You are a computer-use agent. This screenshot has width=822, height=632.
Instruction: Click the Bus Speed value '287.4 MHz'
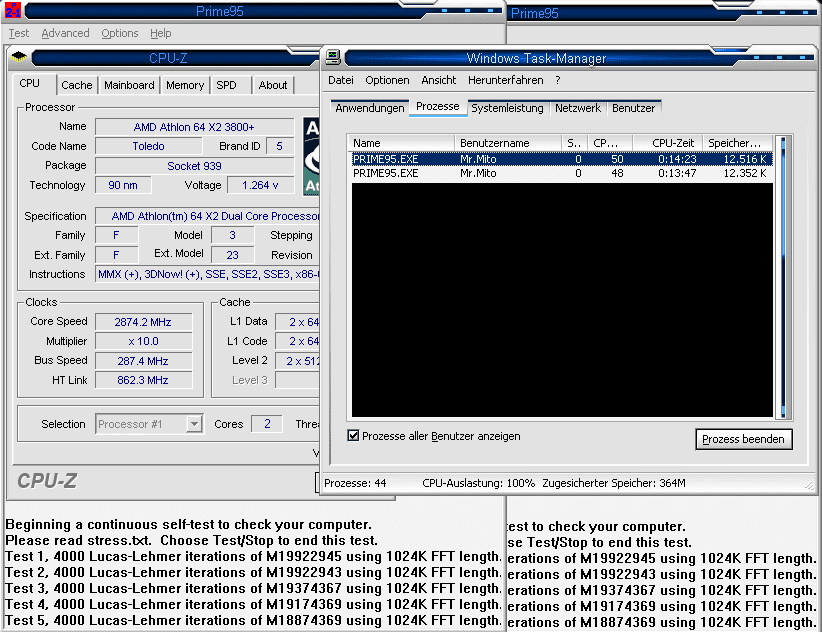pos(143,361)
